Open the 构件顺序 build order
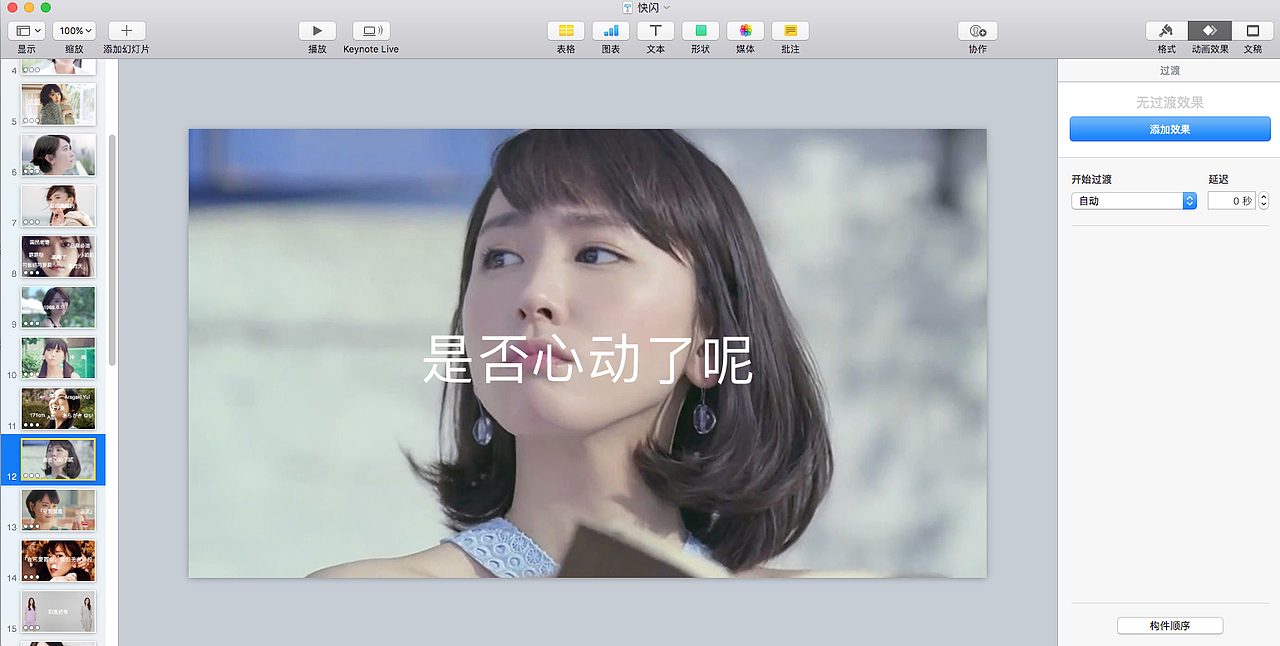This screenshot has height=646, width=1280. pyautogui.click(x=1169, y=625)
